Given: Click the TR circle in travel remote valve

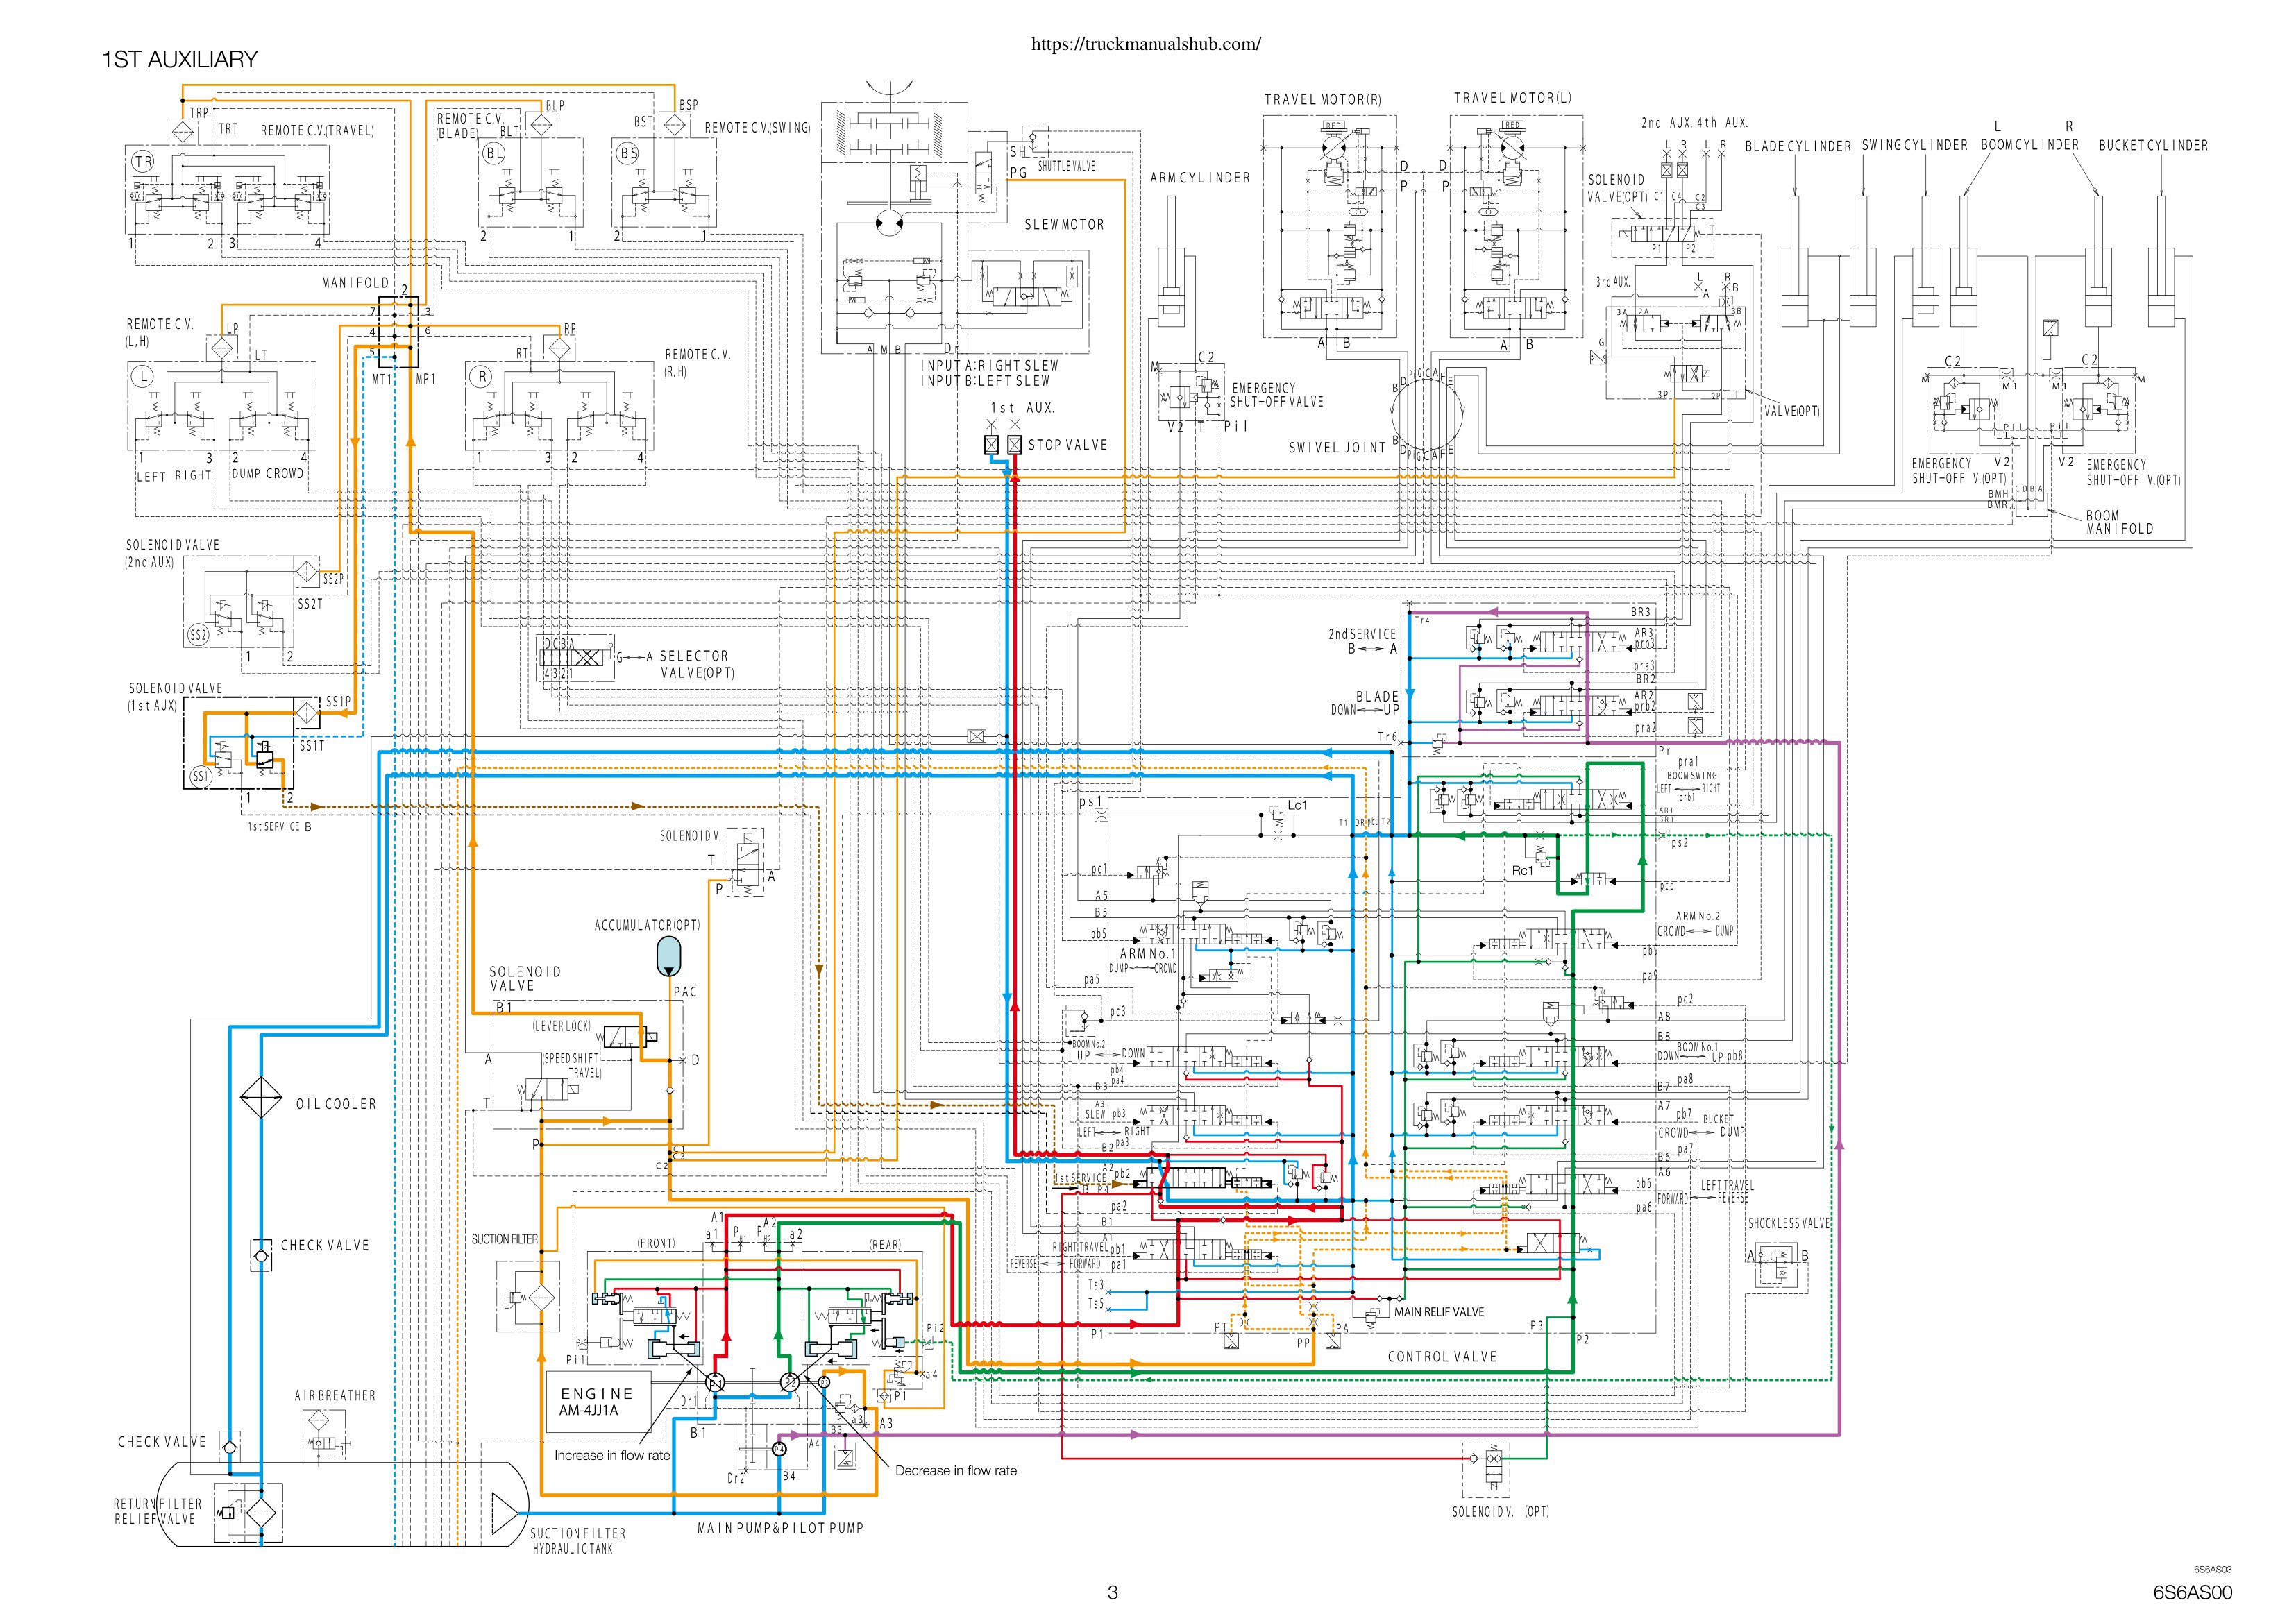Looking at the screenshot, I should pos(143,161).
